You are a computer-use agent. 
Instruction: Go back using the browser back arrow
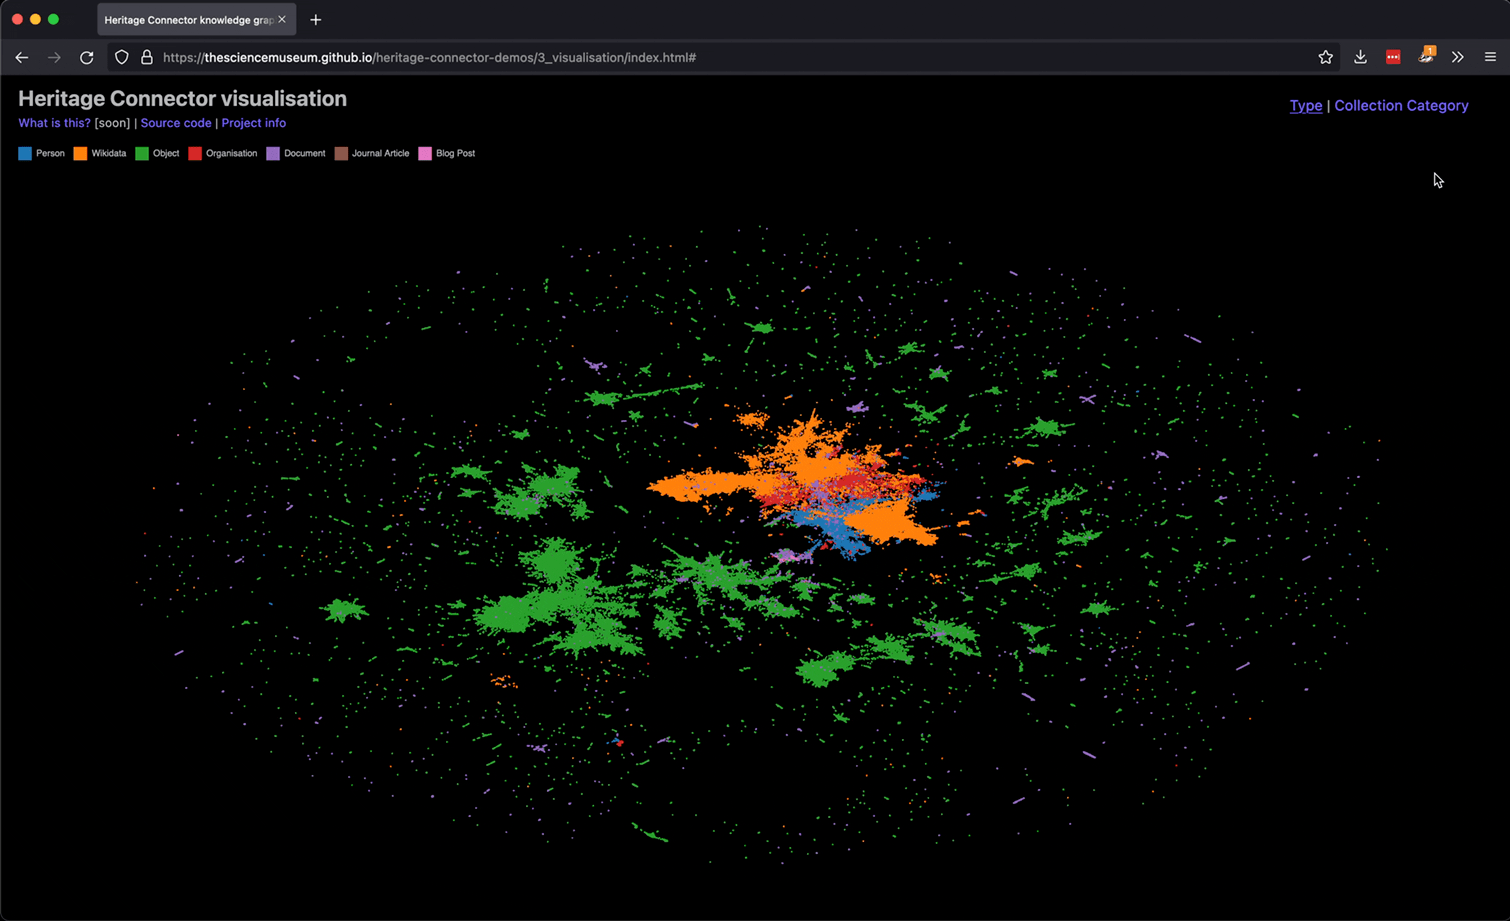tap(21, 58)
